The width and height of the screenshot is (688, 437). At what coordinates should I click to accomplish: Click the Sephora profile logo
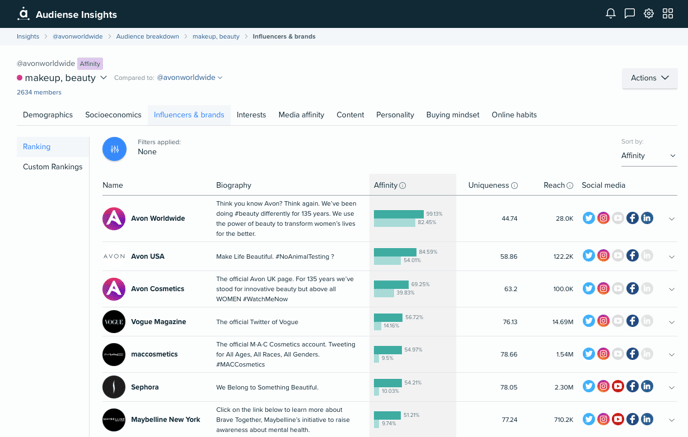click(114, 387)
